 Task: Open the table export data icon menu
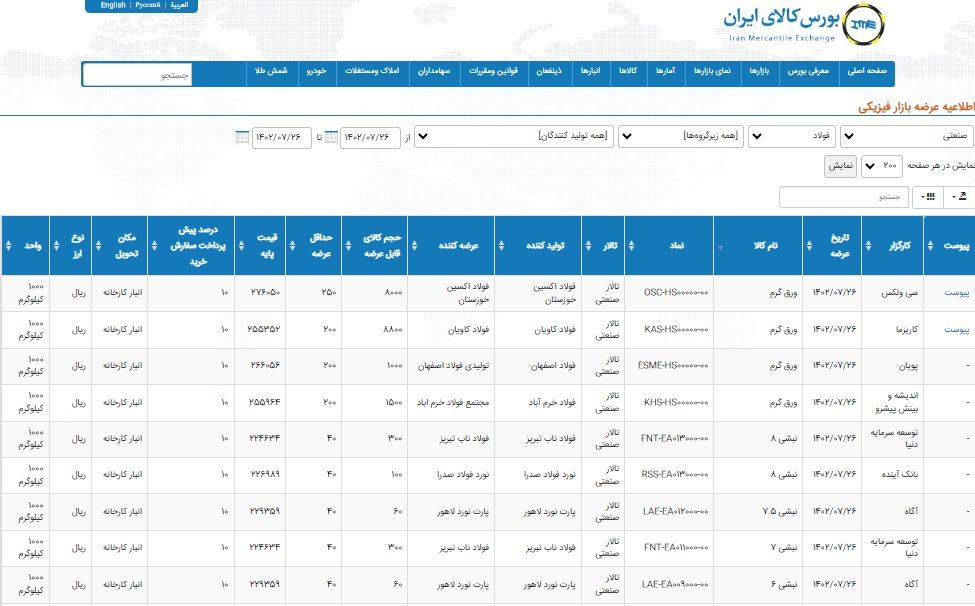(958, 197)
